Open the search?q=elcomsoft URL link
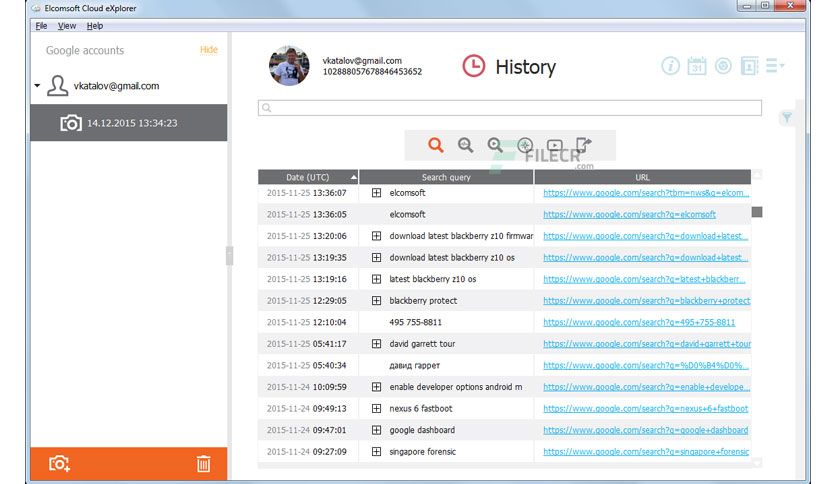Screen dimensions: 836x484 (x=629, y=214)
